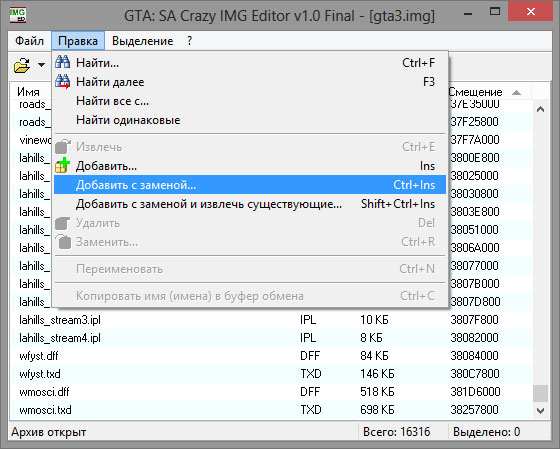Click the 518 КБ size cell
The image size is (560, 449).
377,391
